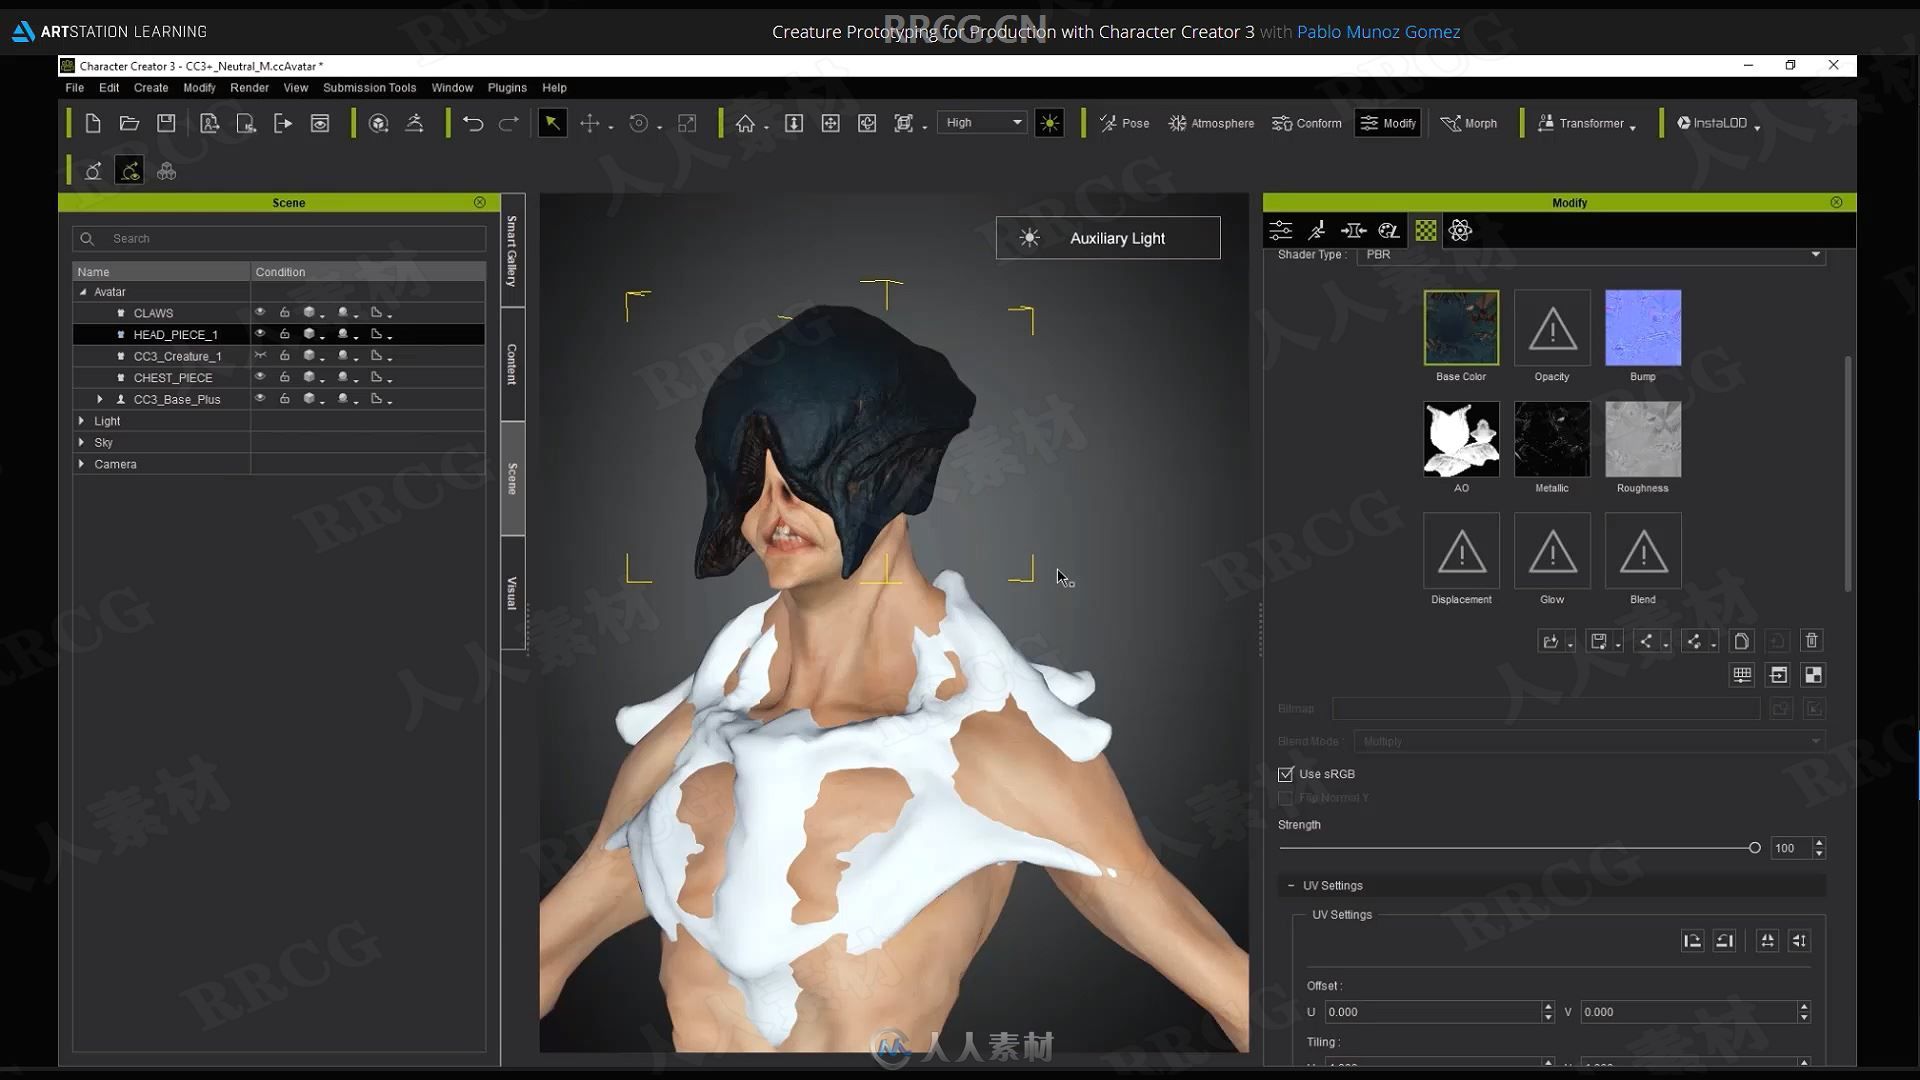
Task: Toggle Use sRGB checkbox
Action: 1286,774
